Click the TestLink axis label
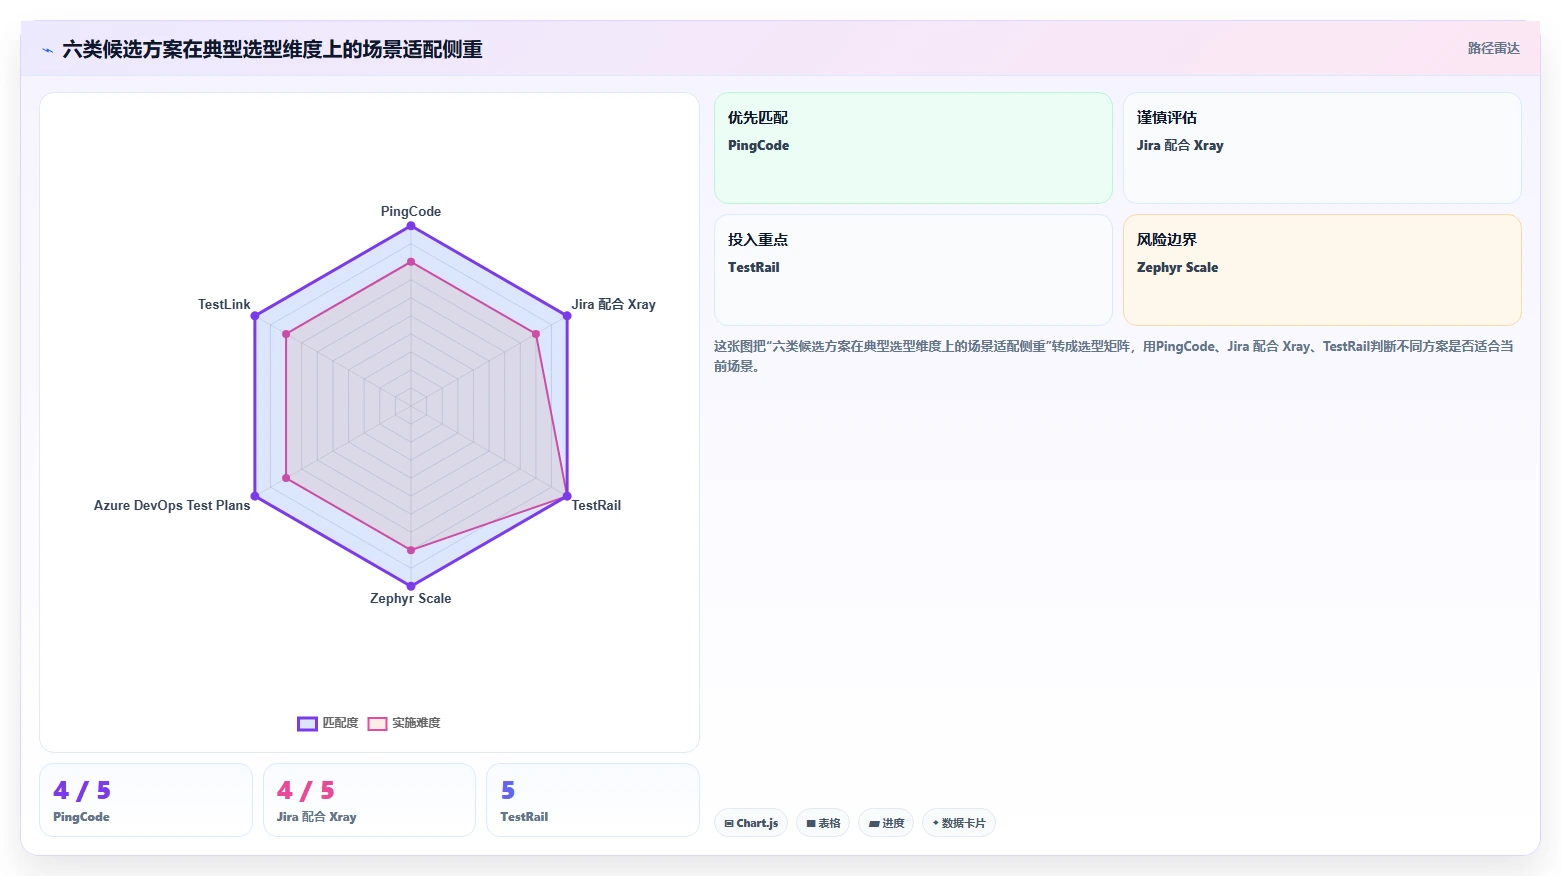This screenshot has width=1561, height=876. click(224, 304)
